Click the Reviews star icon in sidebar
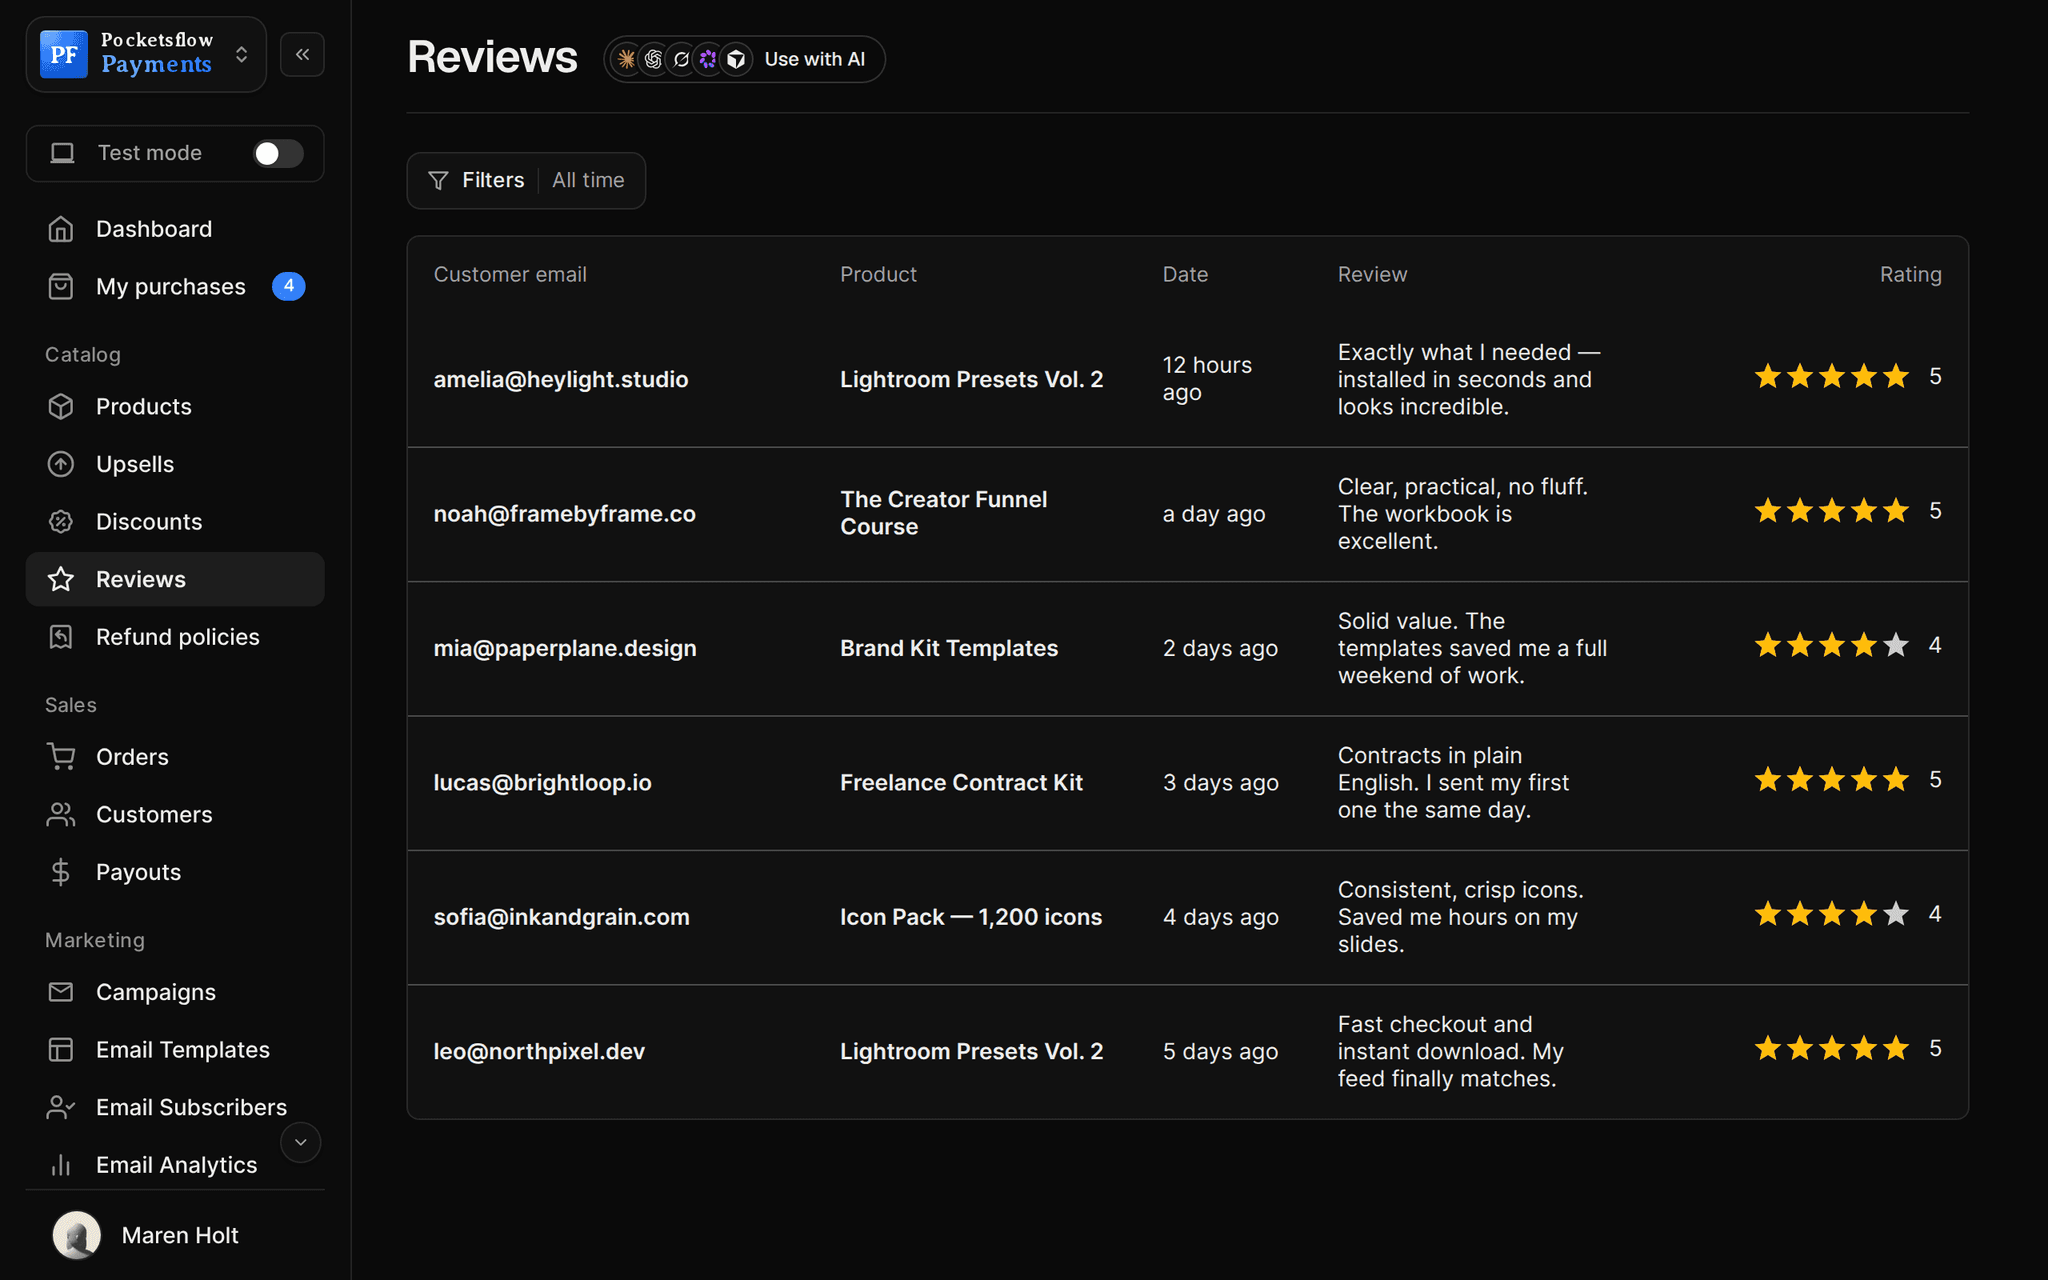 tap(61, 579)
